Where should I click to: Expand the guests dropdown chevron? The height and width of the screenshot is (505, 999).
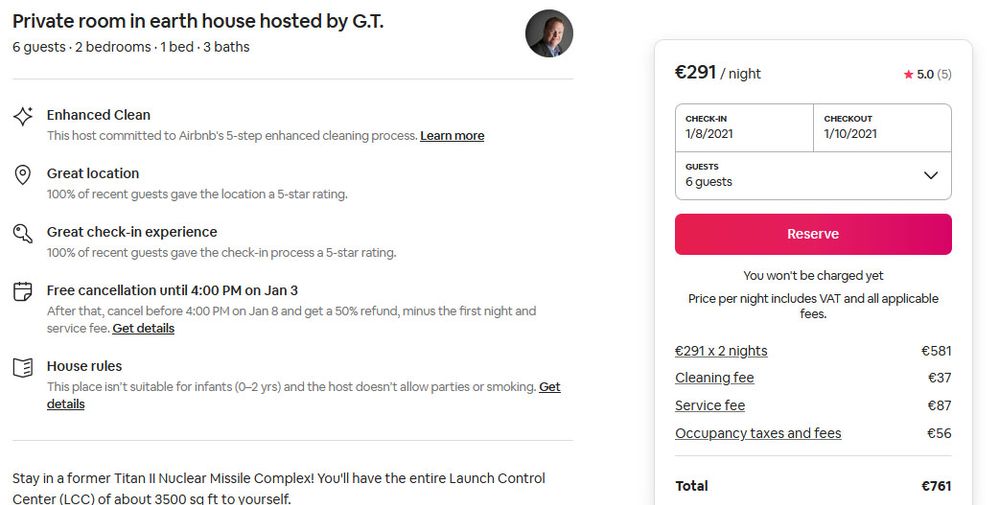click(931, 176)
